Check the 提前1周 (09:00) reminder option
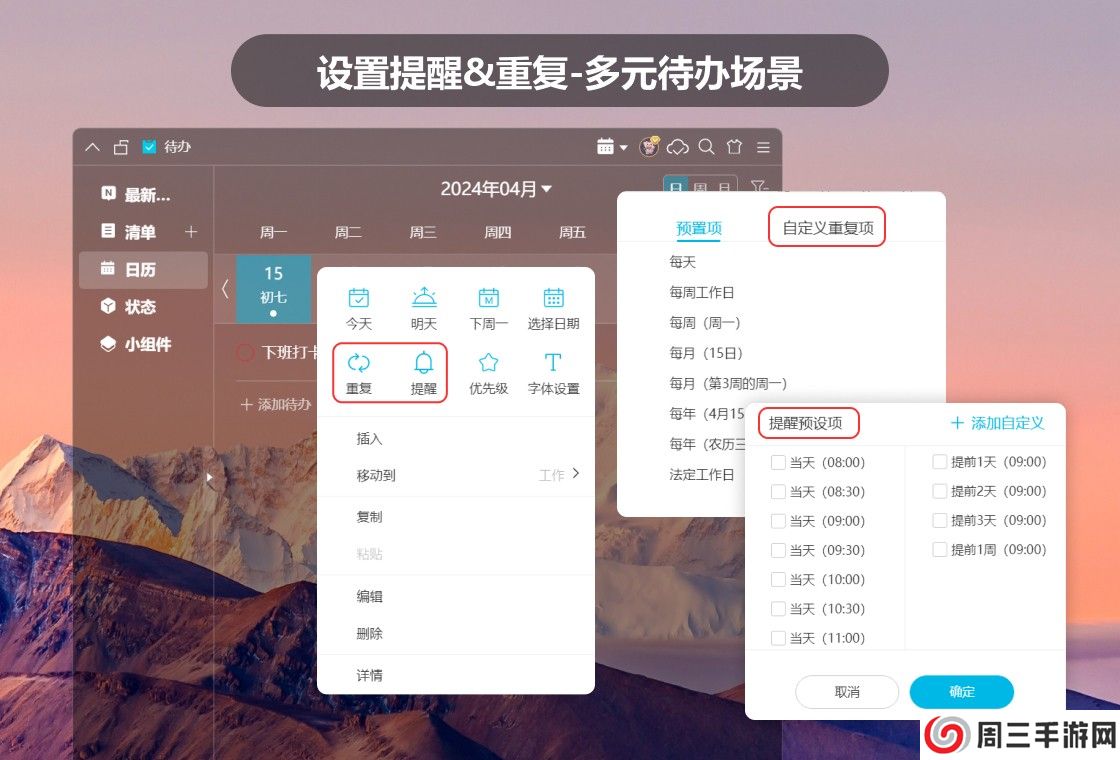1120x760 pixels. pyautogui.click(x=938, y=549)
